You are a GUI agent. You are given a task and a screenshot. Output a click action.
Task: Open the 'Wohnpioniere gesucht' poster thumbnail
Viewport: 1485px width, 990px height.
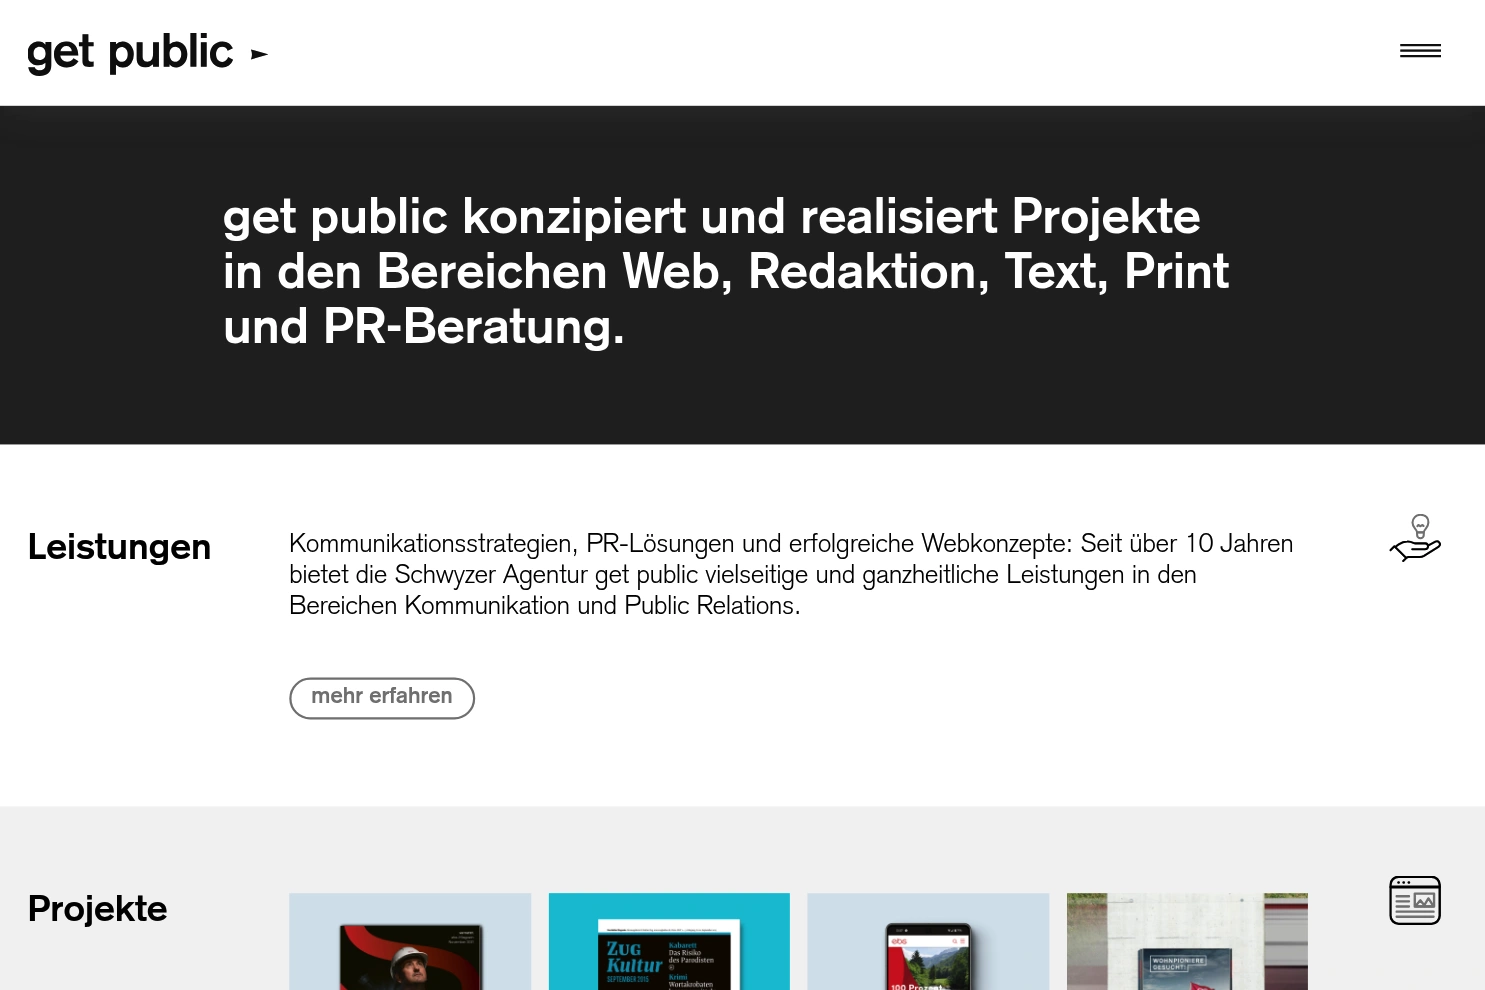click(x=1186, y=941)
